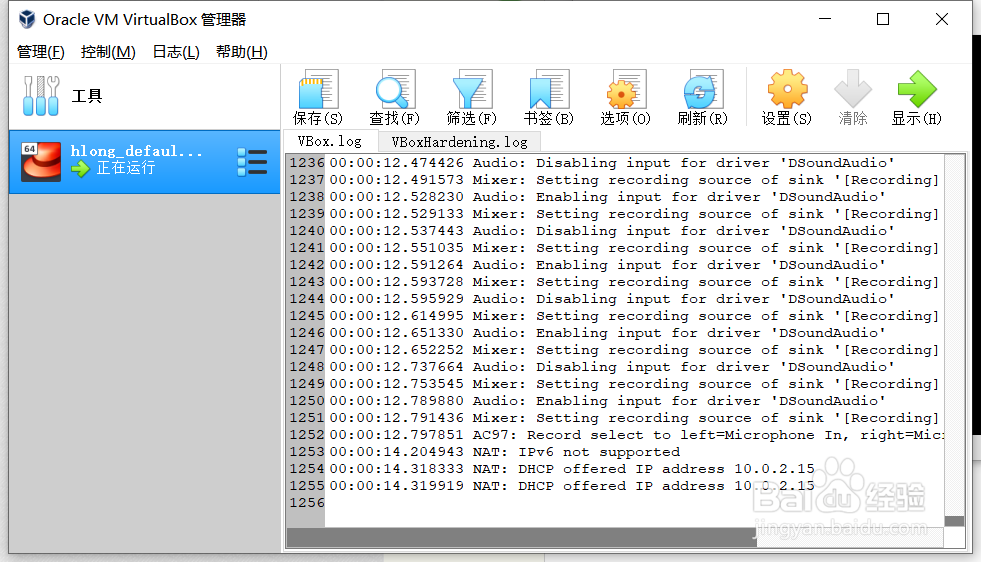Viewport: 981px width, 562px height.
Task: Select the hlong_default VM red hat icon
Action: [x=41, y=161]
